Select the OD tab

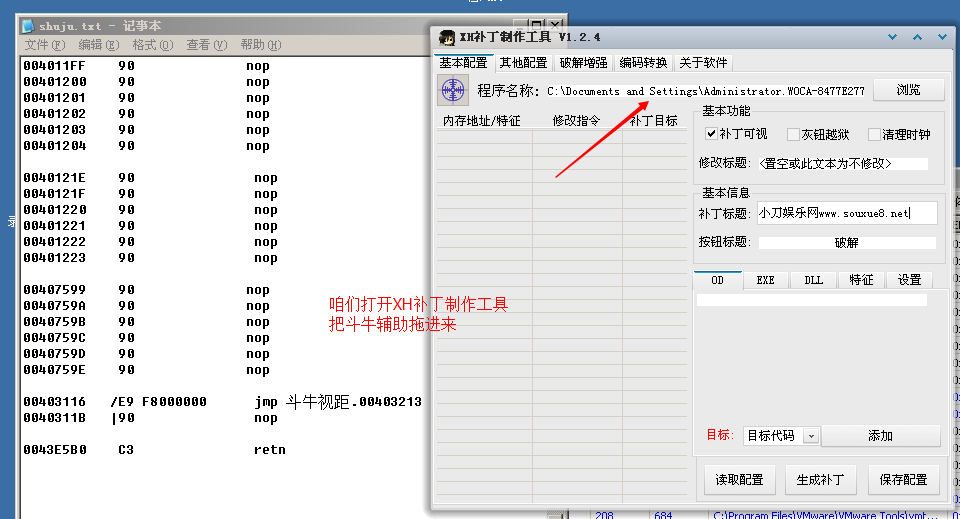718,280
